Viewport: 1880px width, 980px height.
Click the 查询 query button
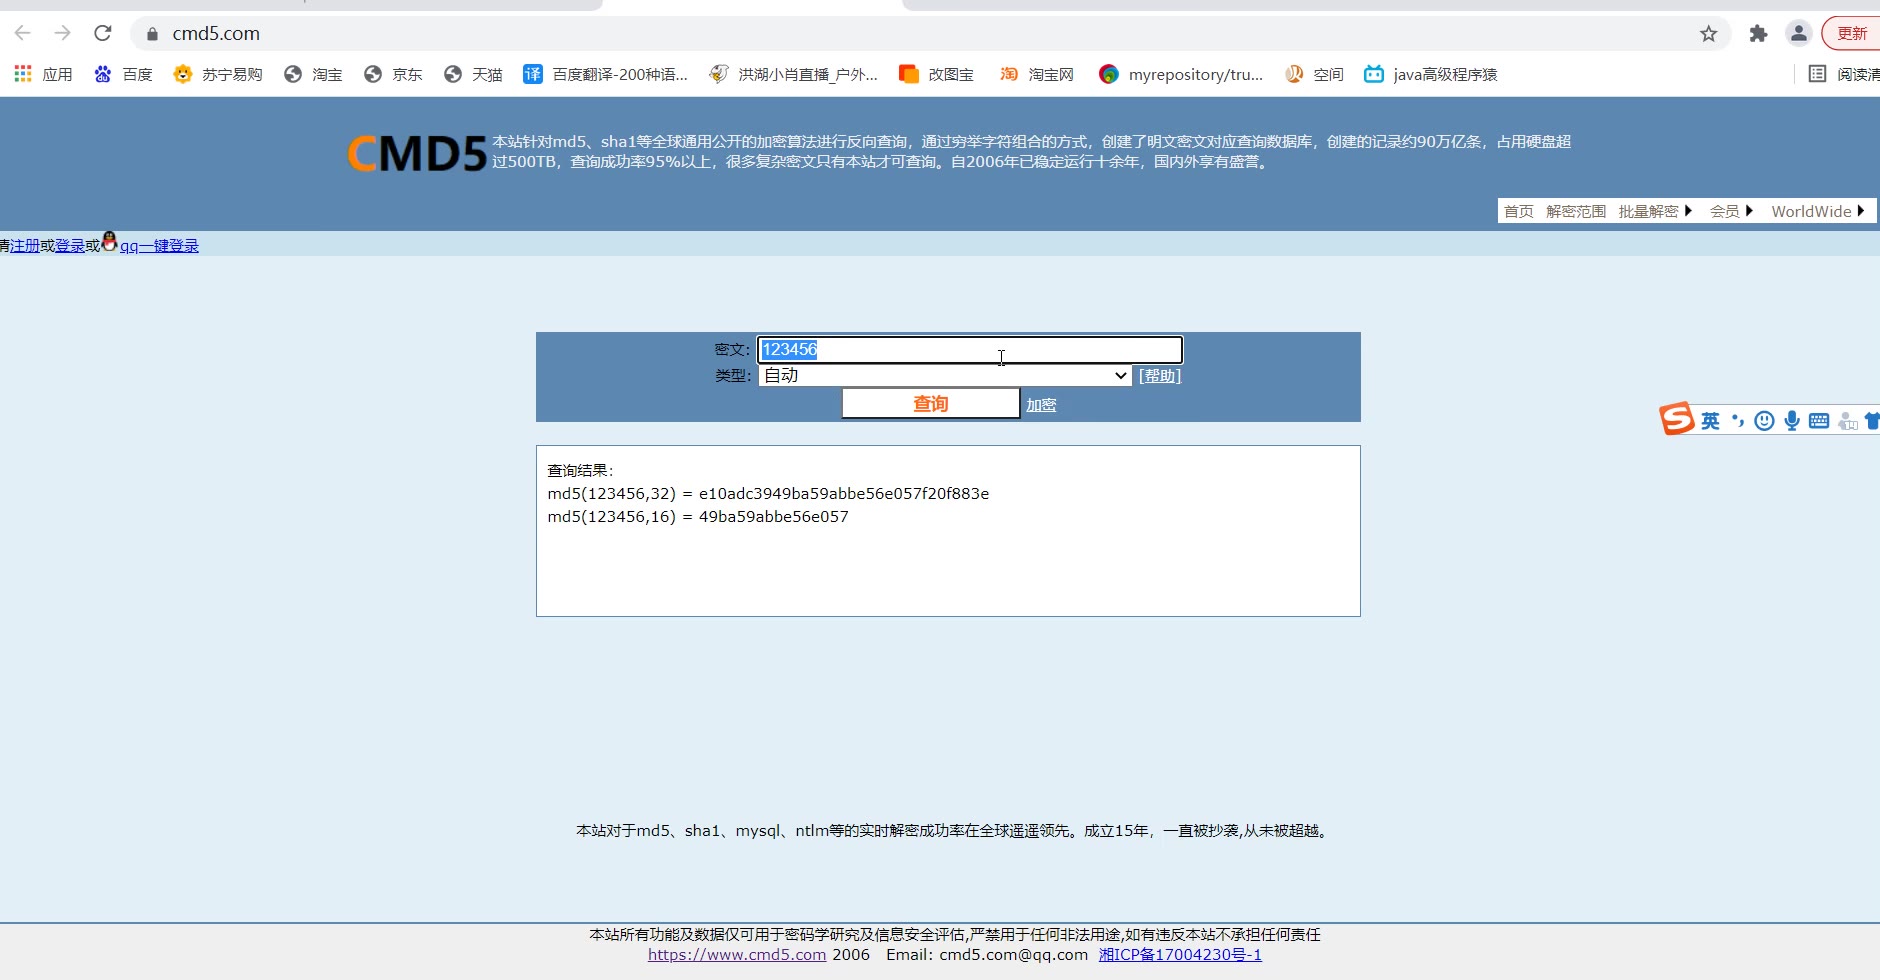pyautogui.click(x=930, y=403)
